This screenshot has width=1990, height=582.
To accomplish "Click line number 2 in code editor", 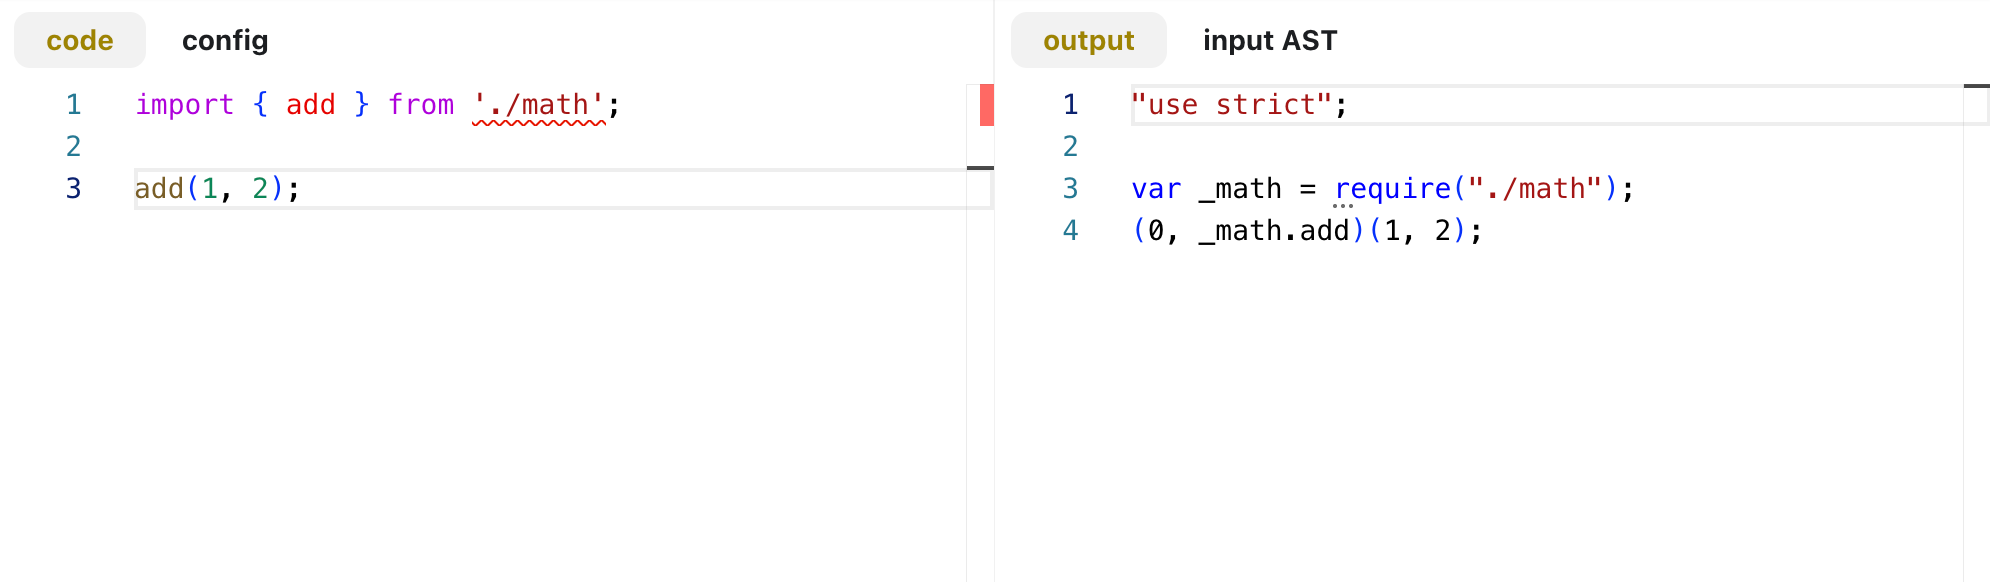I will [x=73, y=147].
